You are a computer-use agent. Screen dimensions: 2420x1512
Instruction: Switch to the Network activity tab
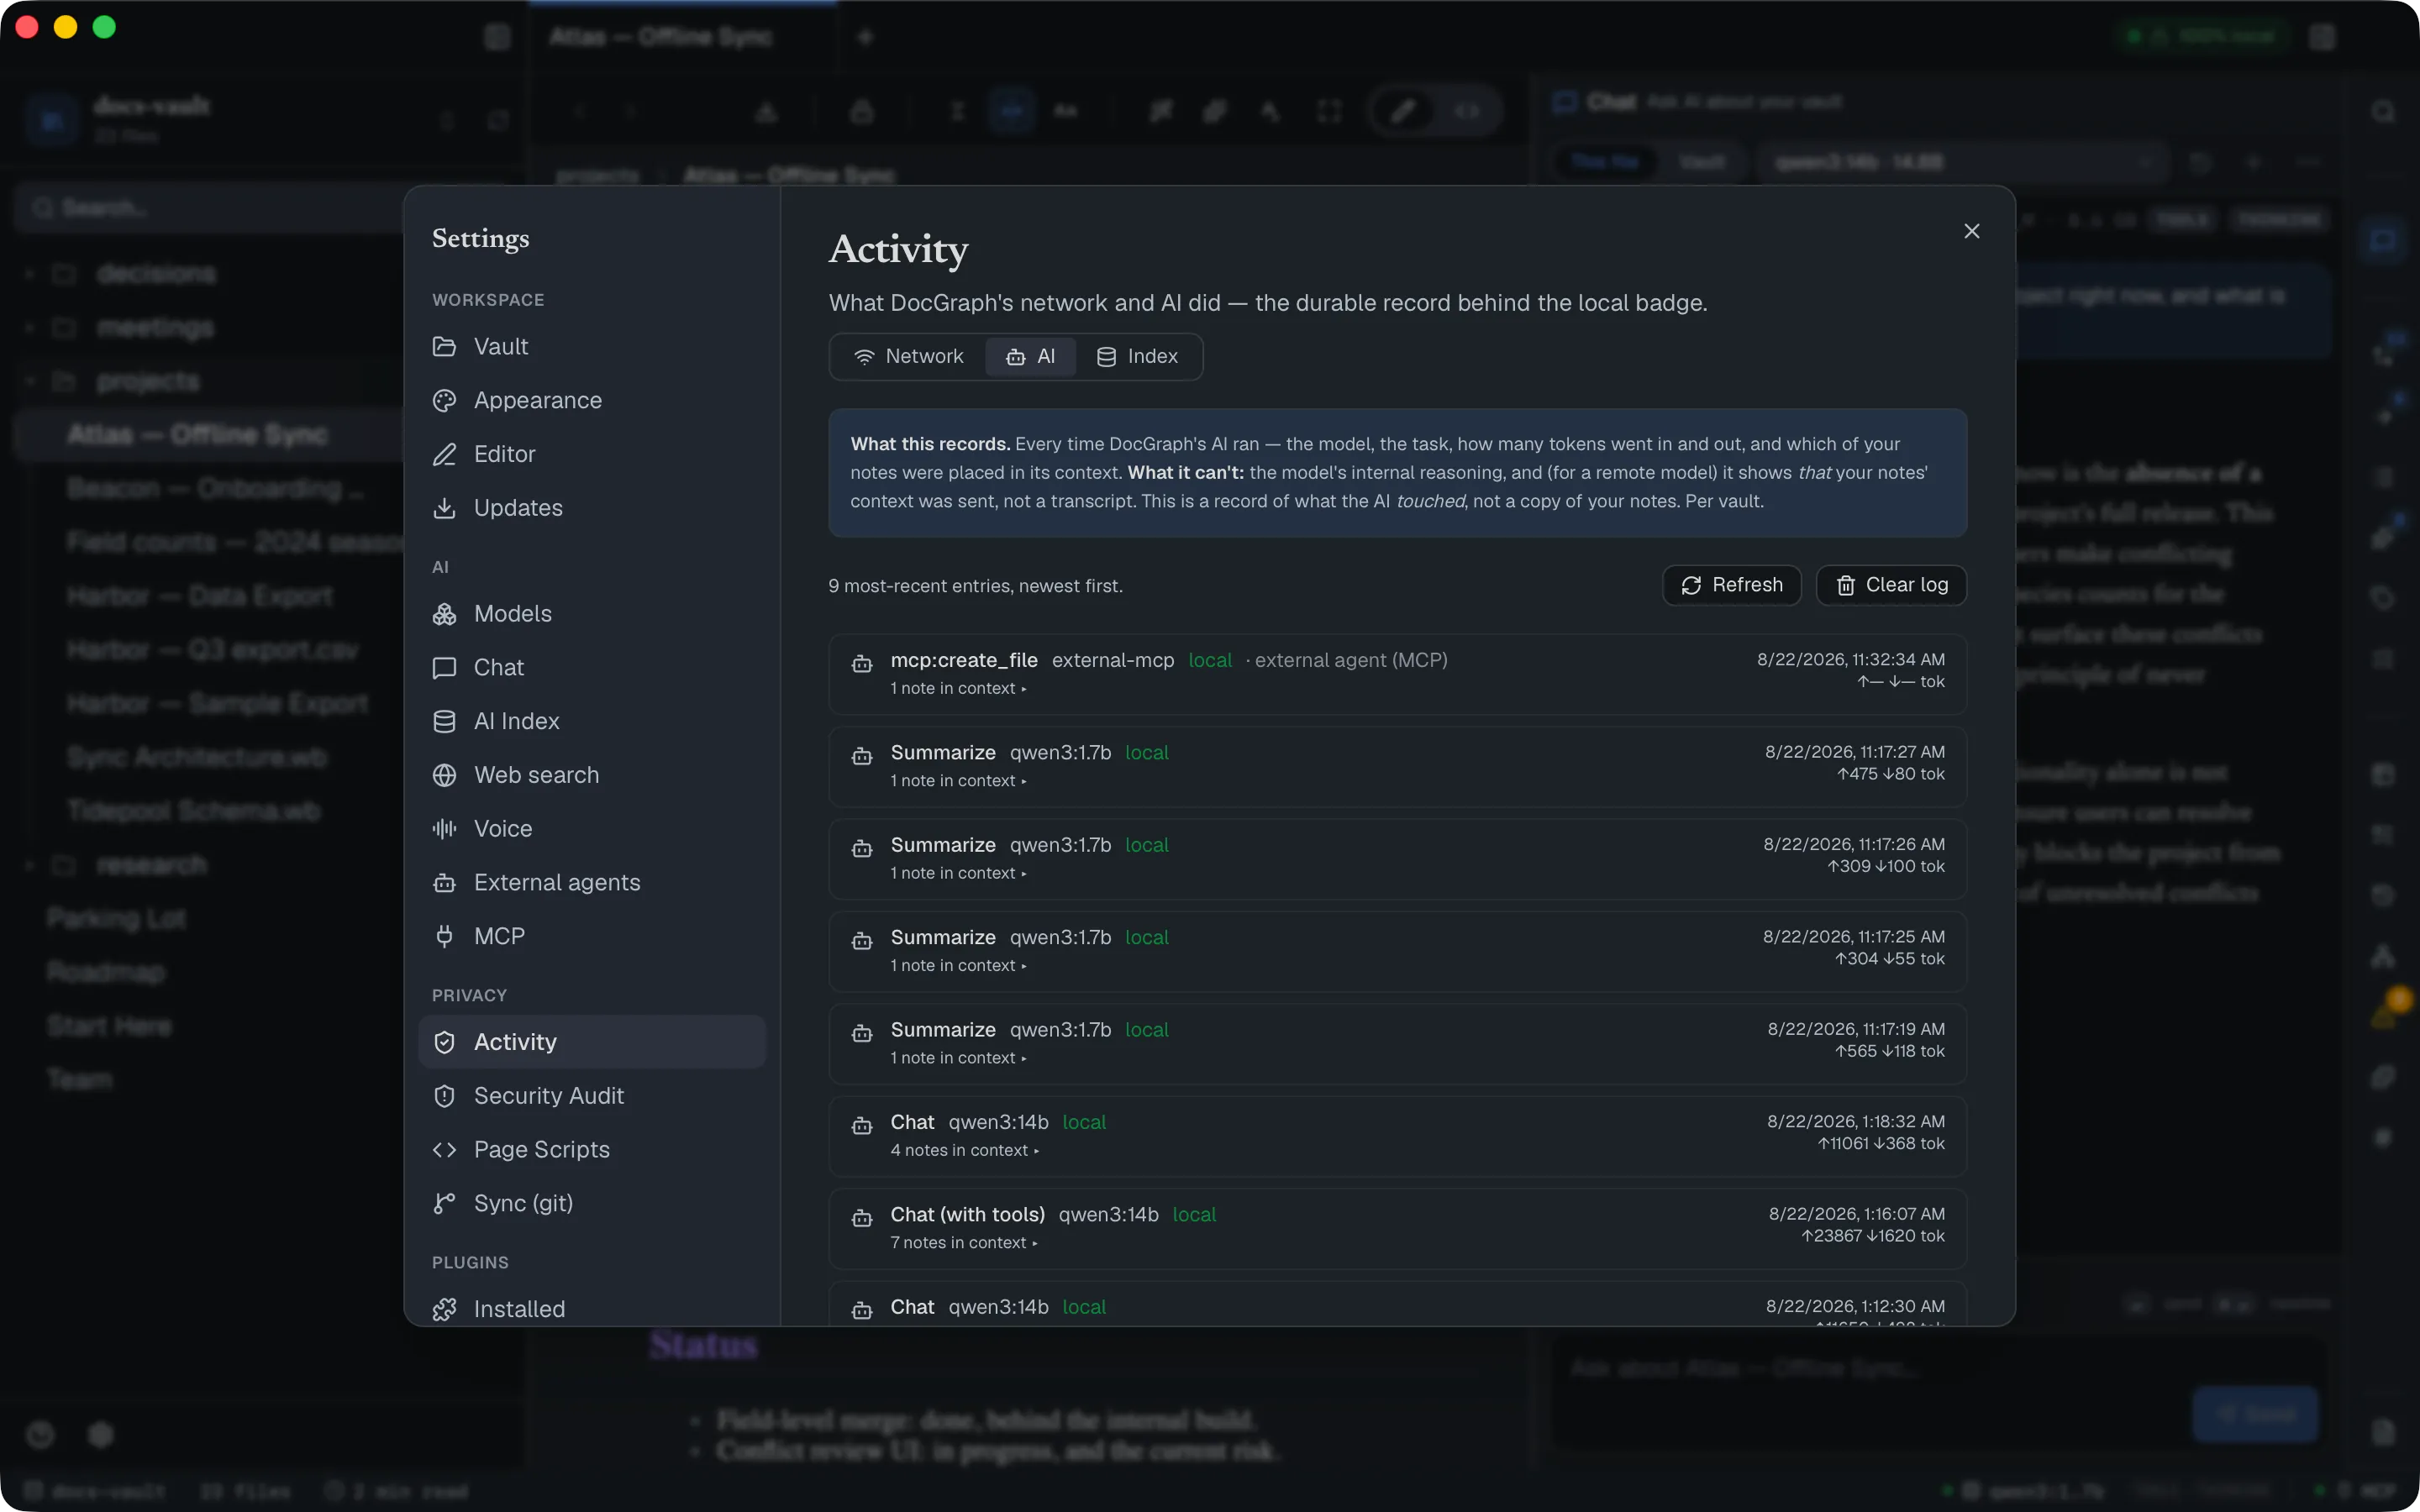pos(908,357)
